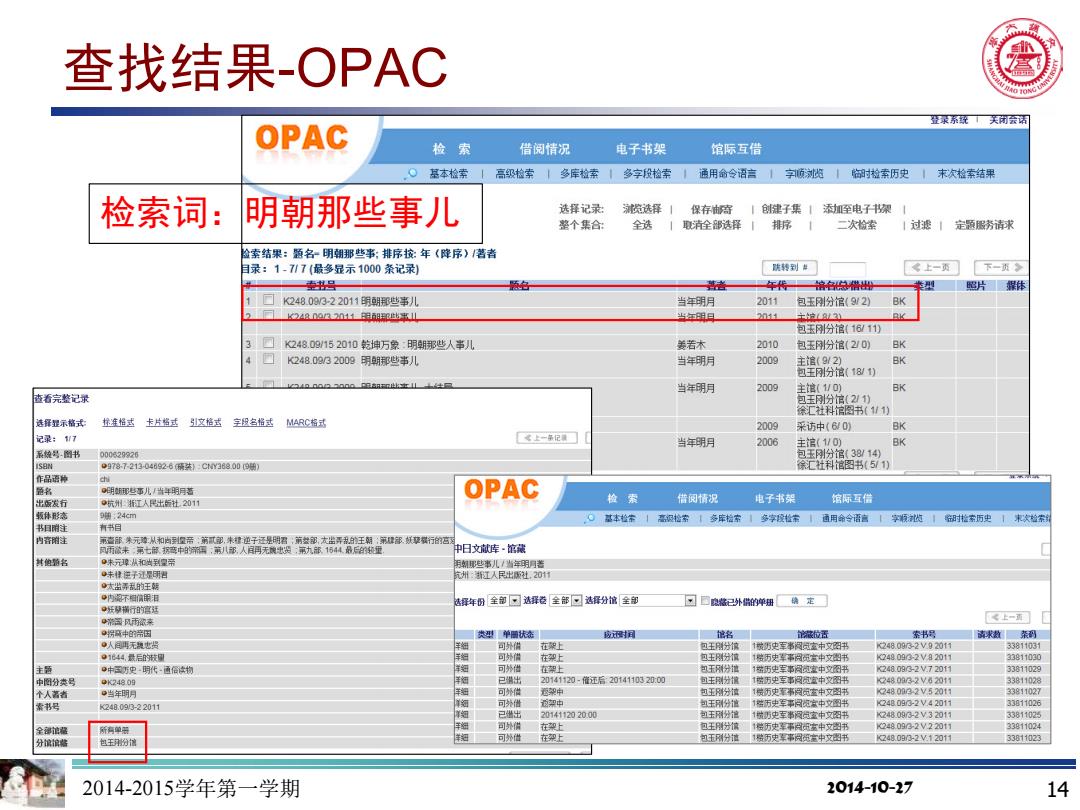1080x810 pixels.
Task: Click the 关闭会话 link
Action: tap(1008, 120)
